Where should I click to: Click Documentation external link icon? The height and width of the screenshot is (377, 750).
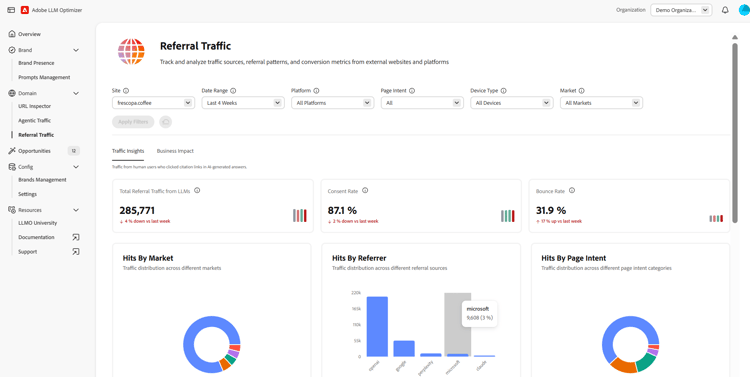(x=76, y=237)
